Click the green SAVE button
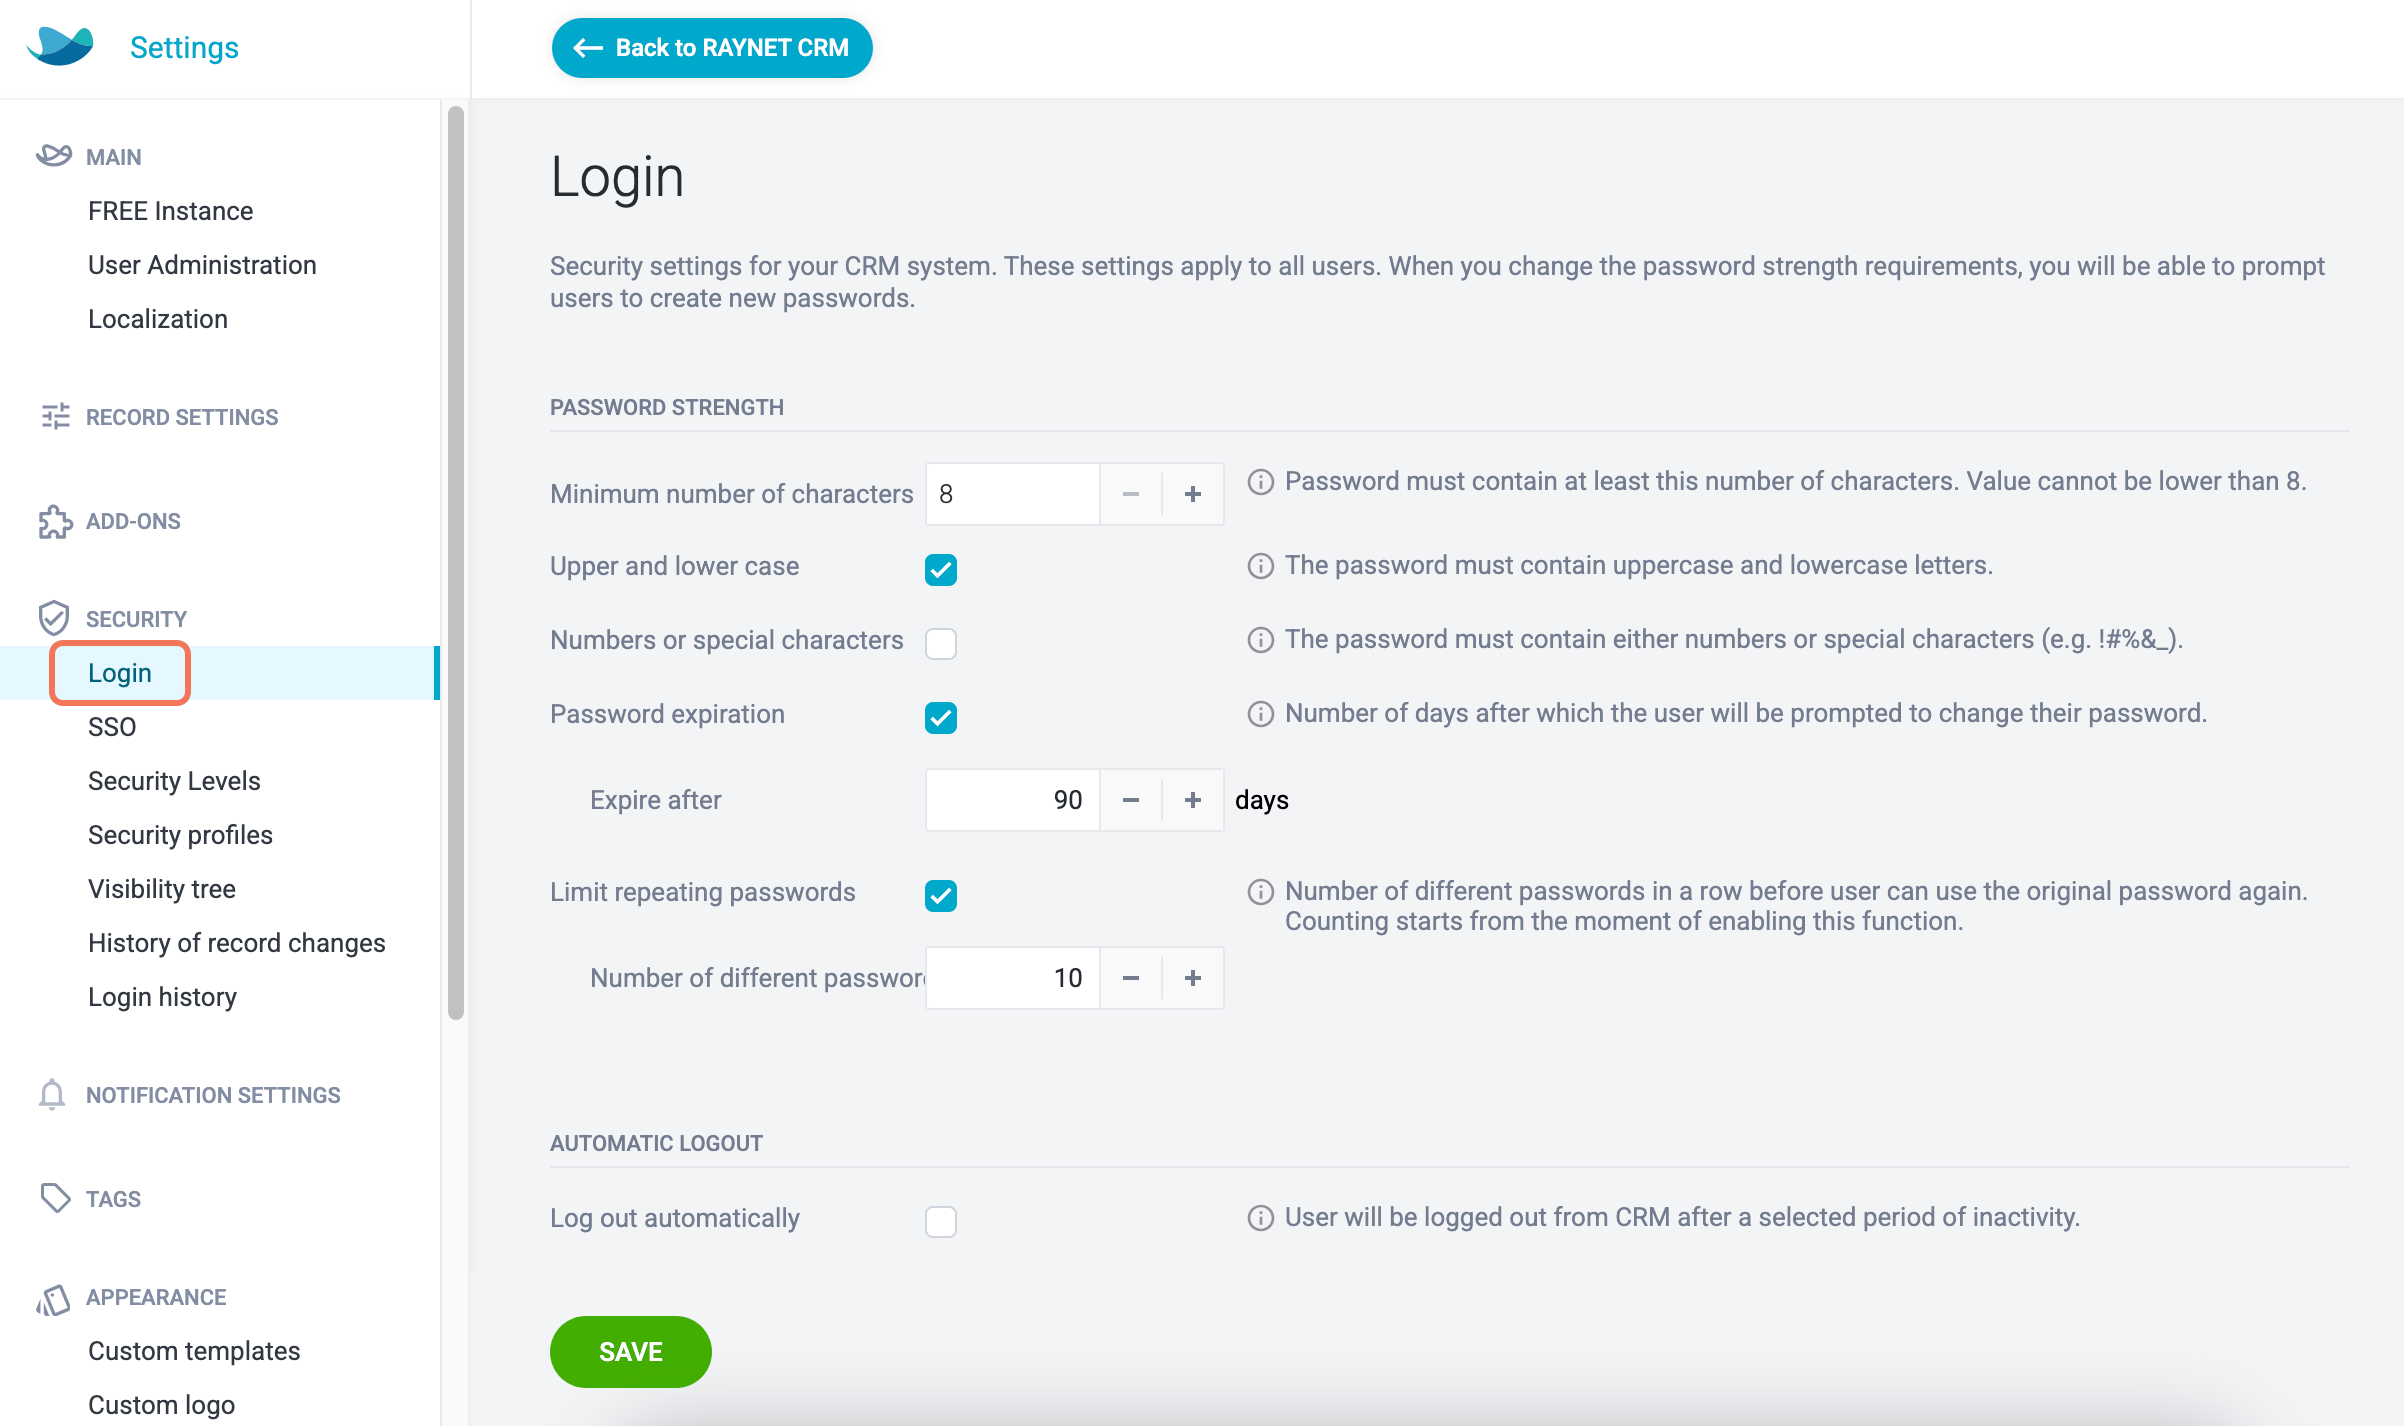2404x1426 pixels. click(x=631, y=1352)
